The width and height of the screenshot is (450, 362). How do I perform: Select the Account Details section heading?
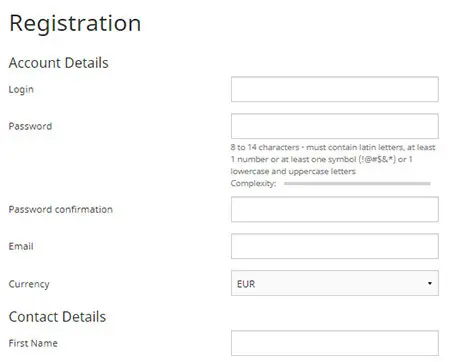click(x=59, y=63)
